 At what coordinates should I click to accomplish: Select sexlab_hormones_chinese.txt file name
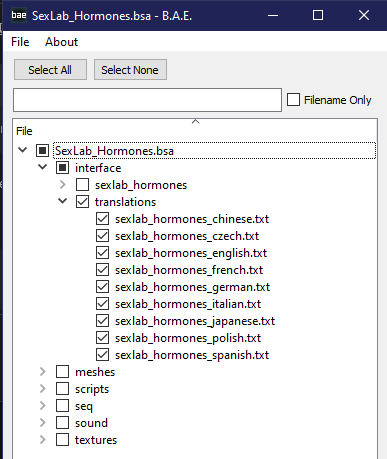[192, 219]
